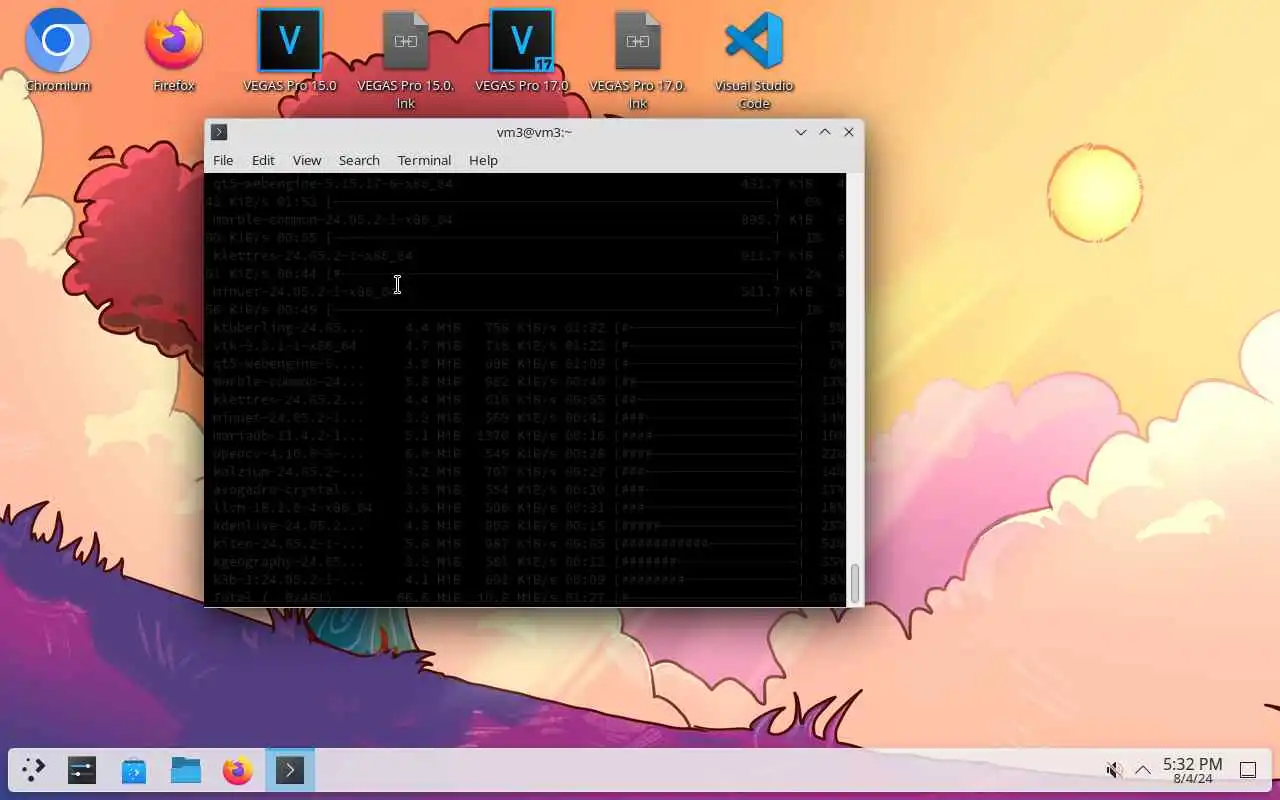This screenshot has height=800, width=1280.
Task: Open the View menu in terminal
Action: click(x=307, y=160)
